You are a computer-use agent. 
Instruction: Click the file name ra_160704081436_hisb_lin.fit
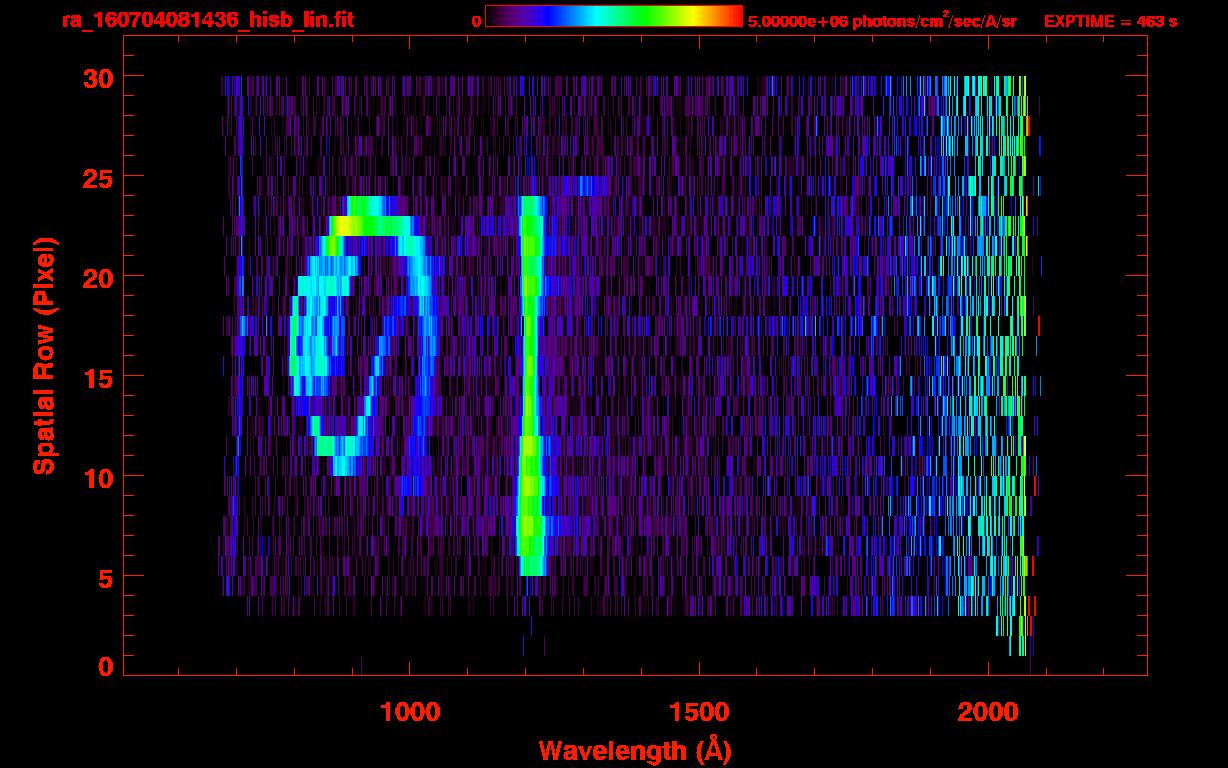pos(207,20)
